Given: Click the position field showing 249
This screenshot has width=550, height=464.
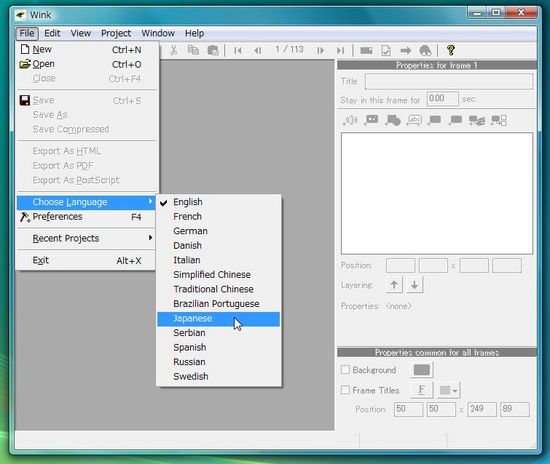Looking at the screenshot, I should pos(482,409).
